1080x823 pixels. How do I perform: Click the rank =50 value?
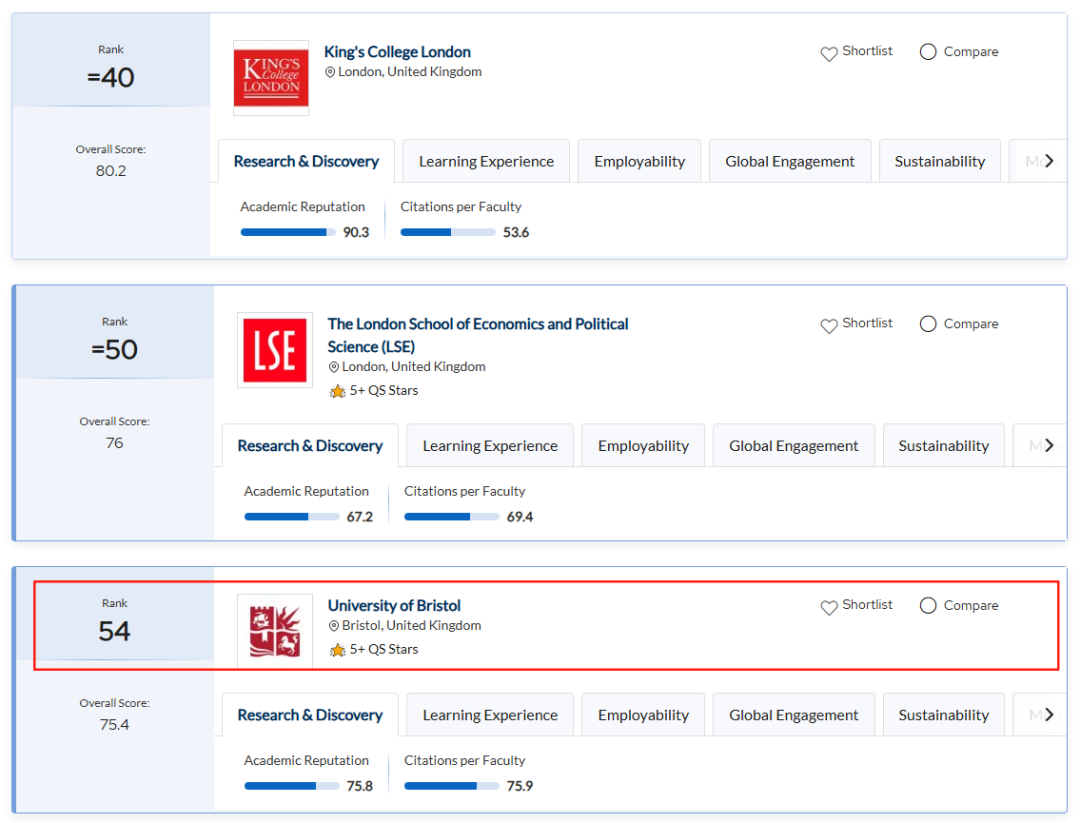114,350
